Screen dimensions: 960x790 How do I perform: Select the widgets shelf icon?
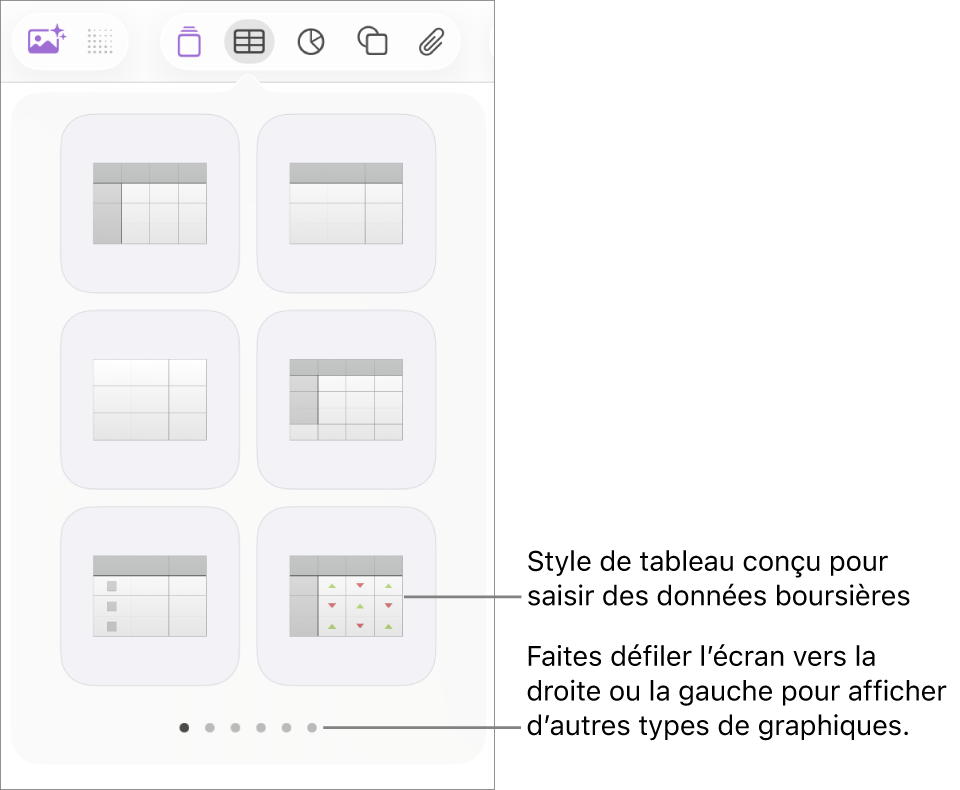point(188,41)
